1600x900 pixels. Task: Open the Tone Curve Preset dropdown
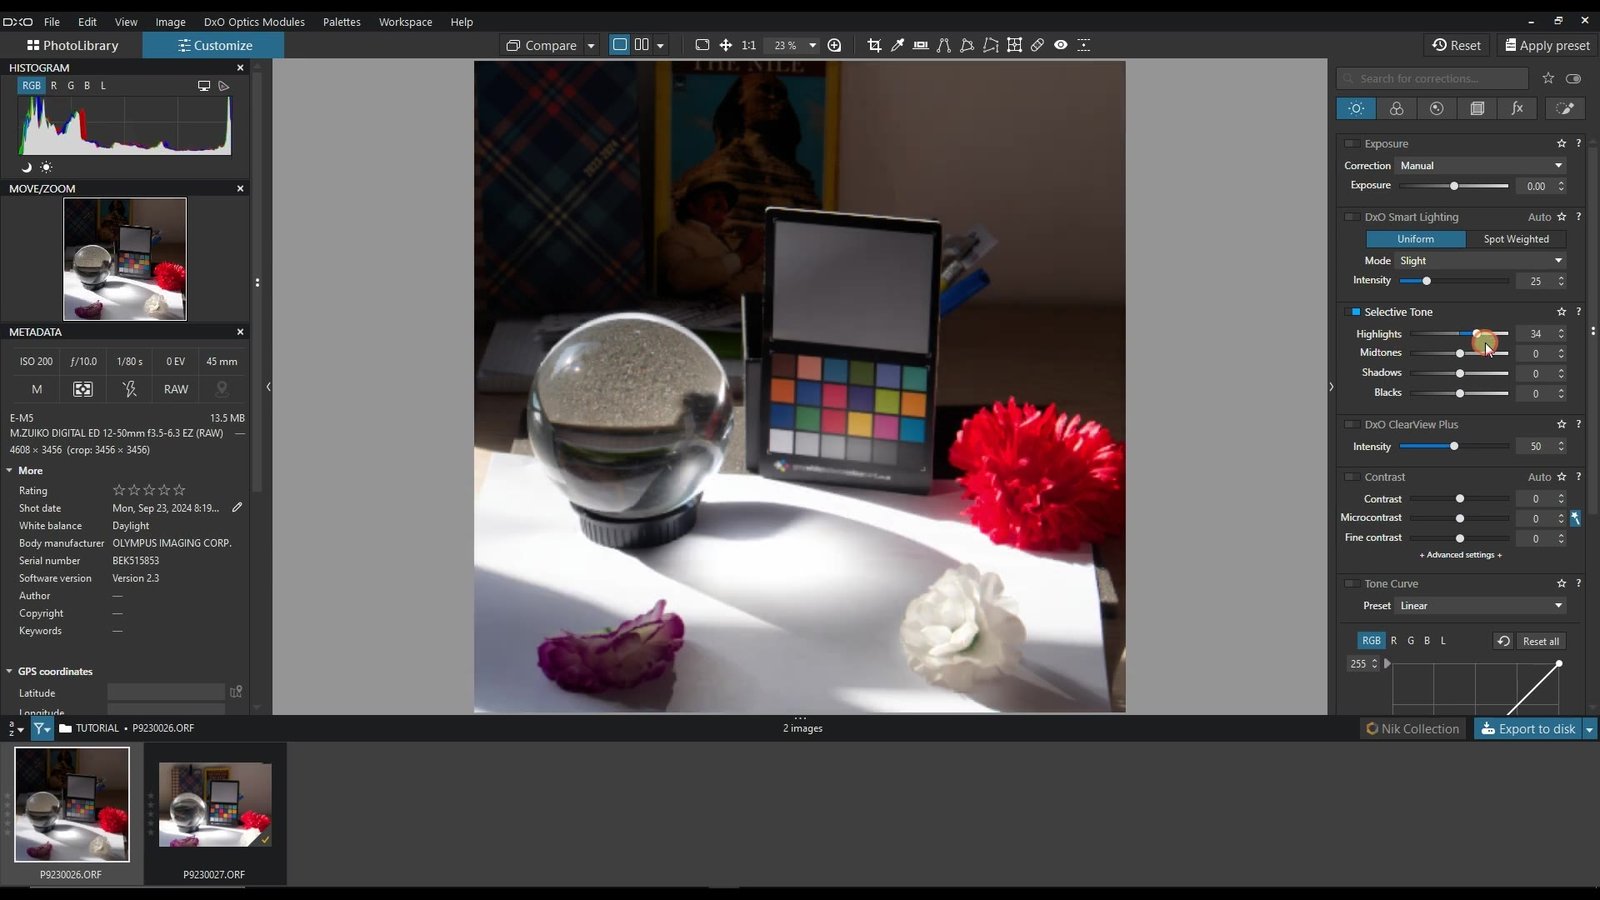coord(1481,606)
